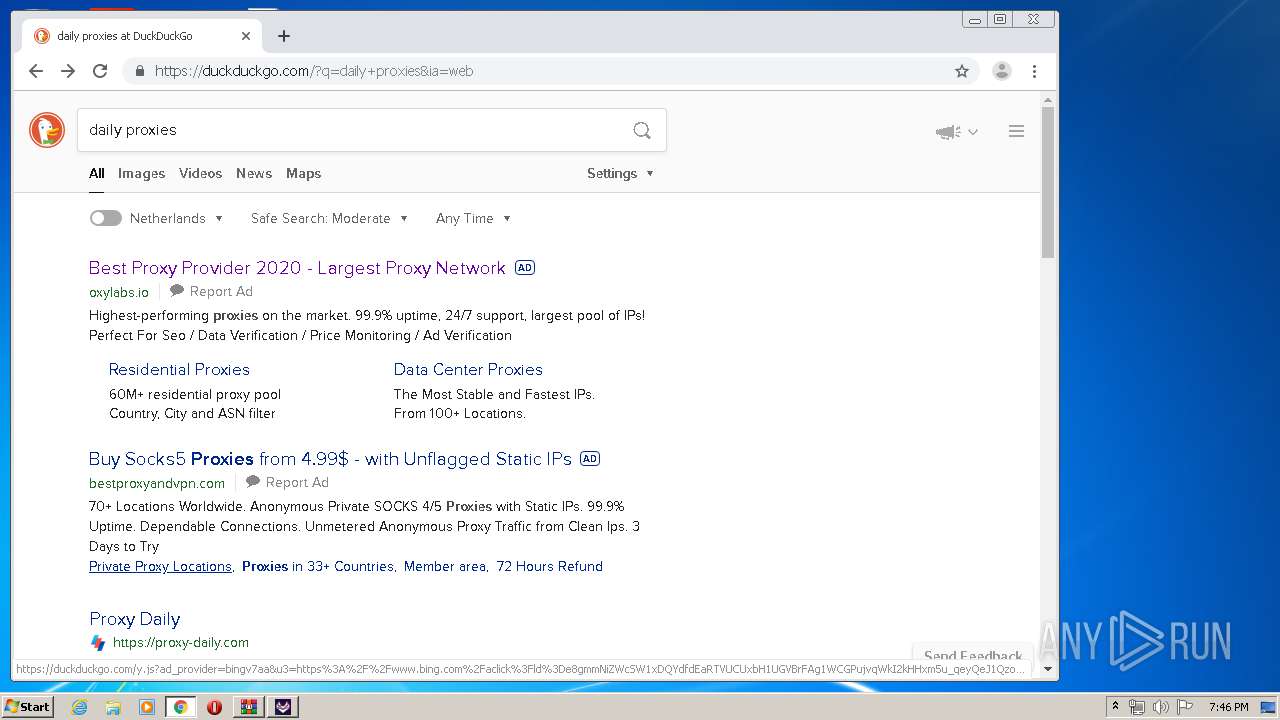Select the daily proxies browser tab
The width and height of the screenshot is (1280, 720).
(141, 36)
